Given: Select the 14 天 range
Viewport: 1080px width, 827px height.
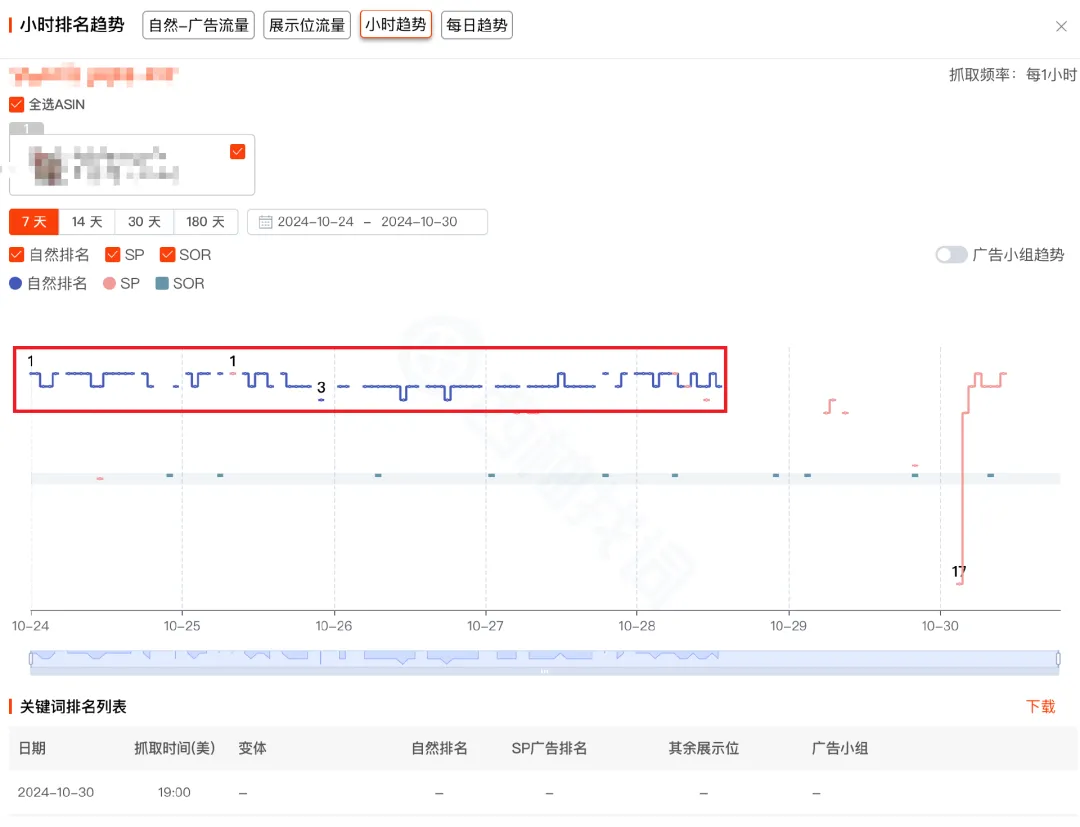Looking at the screenshot, I should pos(87,222).
